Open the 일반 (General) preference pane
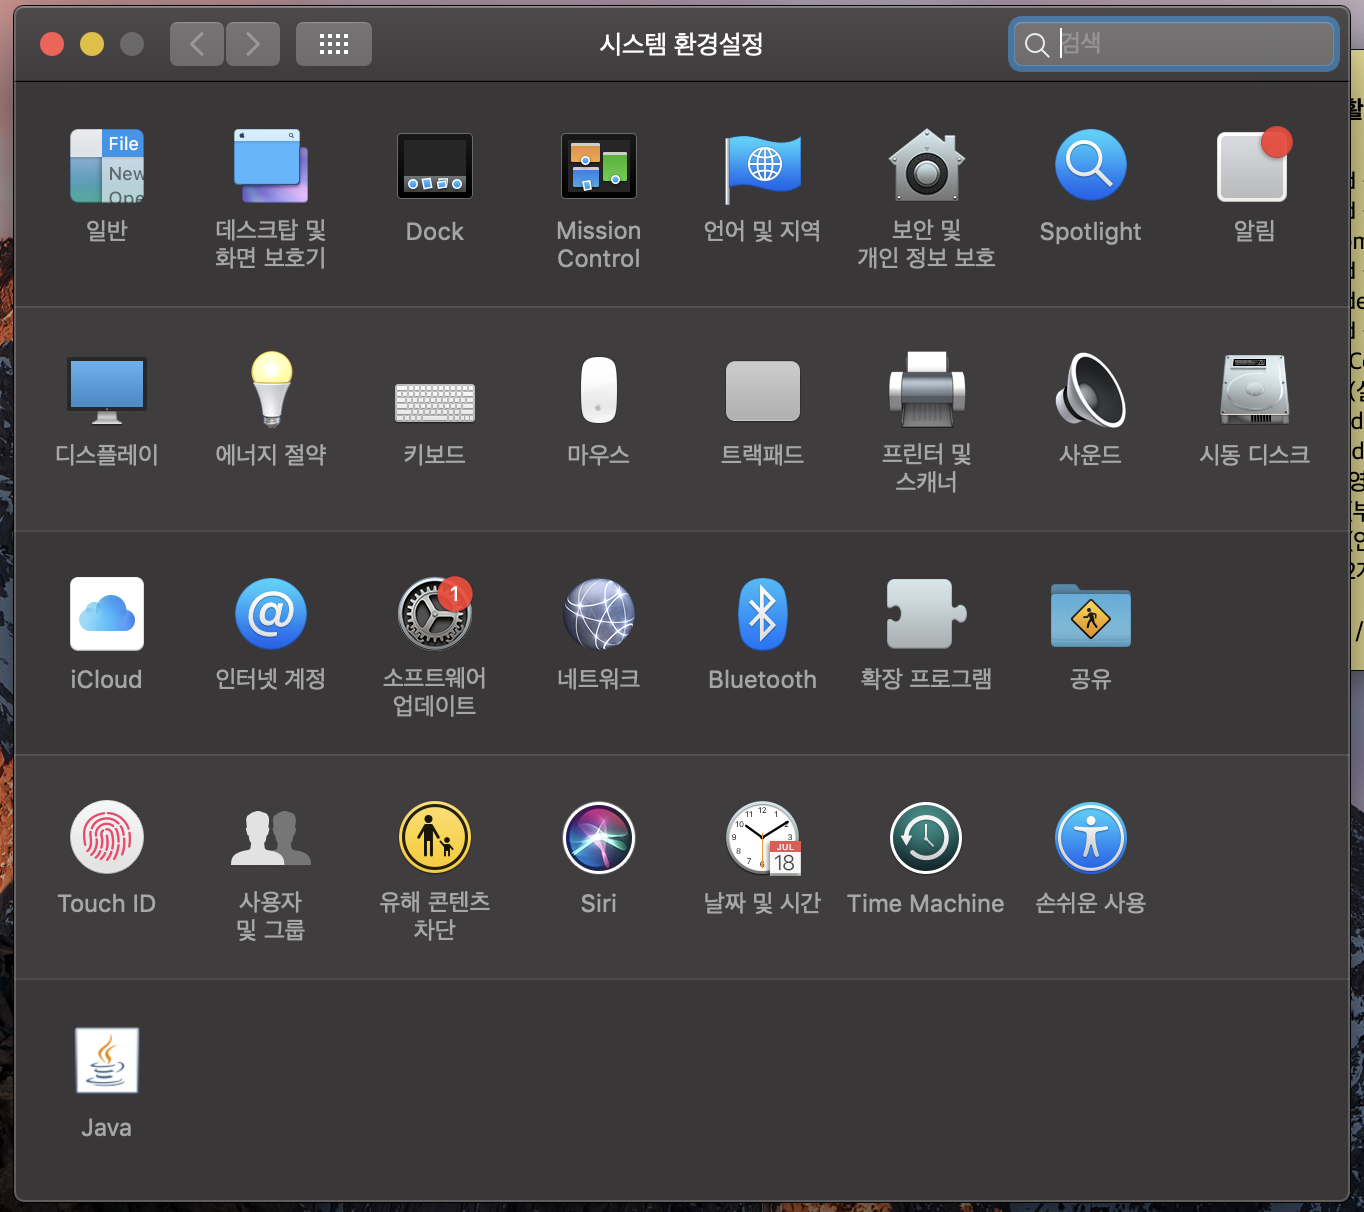This screenshot has height=1212, width=1364. [x=107, y=166]
